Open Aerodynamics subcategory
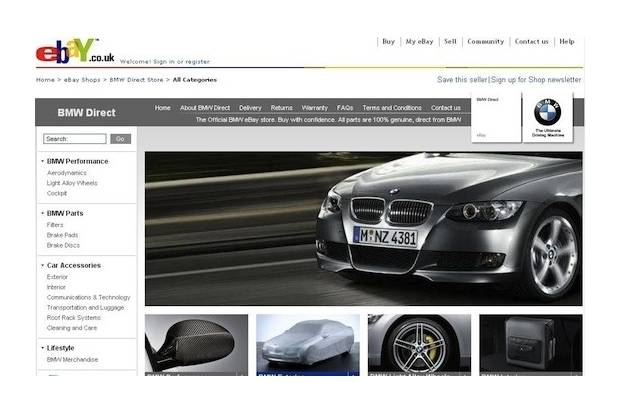 tap(66, 173)
